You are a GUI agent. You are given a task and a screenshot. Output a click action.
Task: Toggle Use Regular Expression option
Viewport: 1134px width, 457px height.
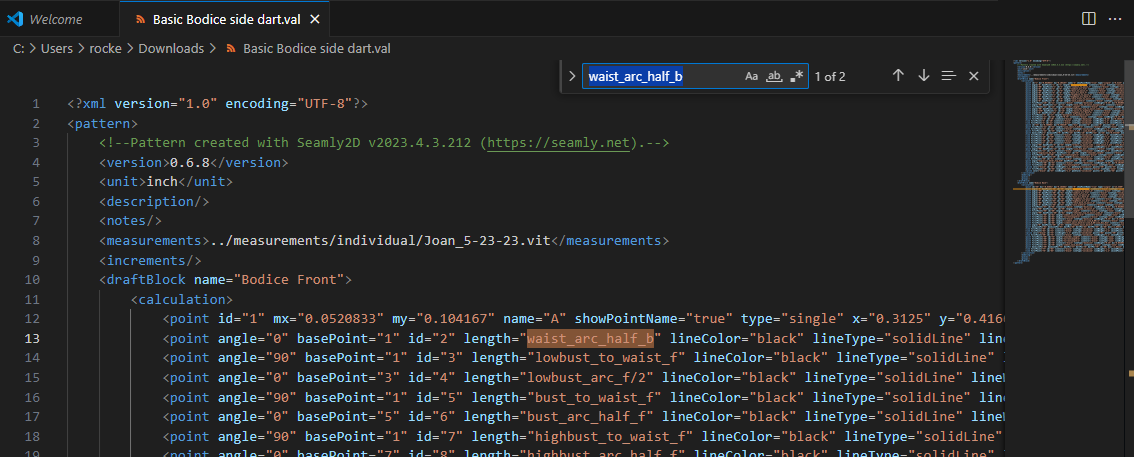coord(797,76)
